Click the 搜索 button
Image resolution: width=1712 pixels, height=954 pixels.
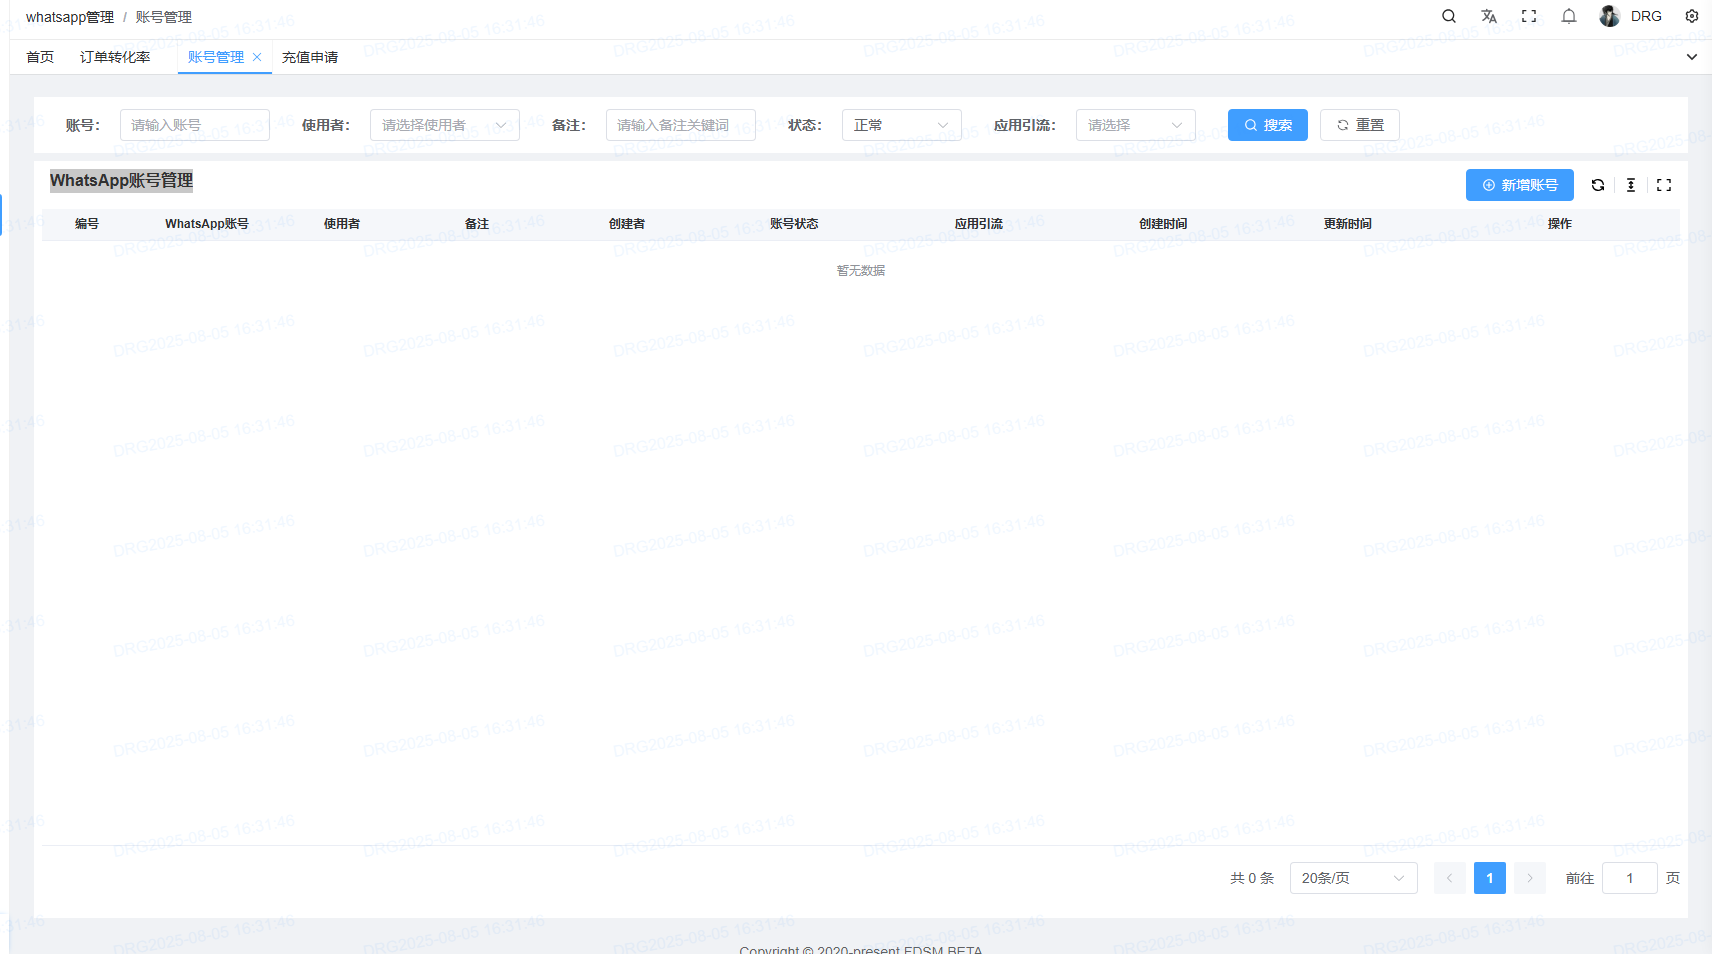coord(1267,125)
